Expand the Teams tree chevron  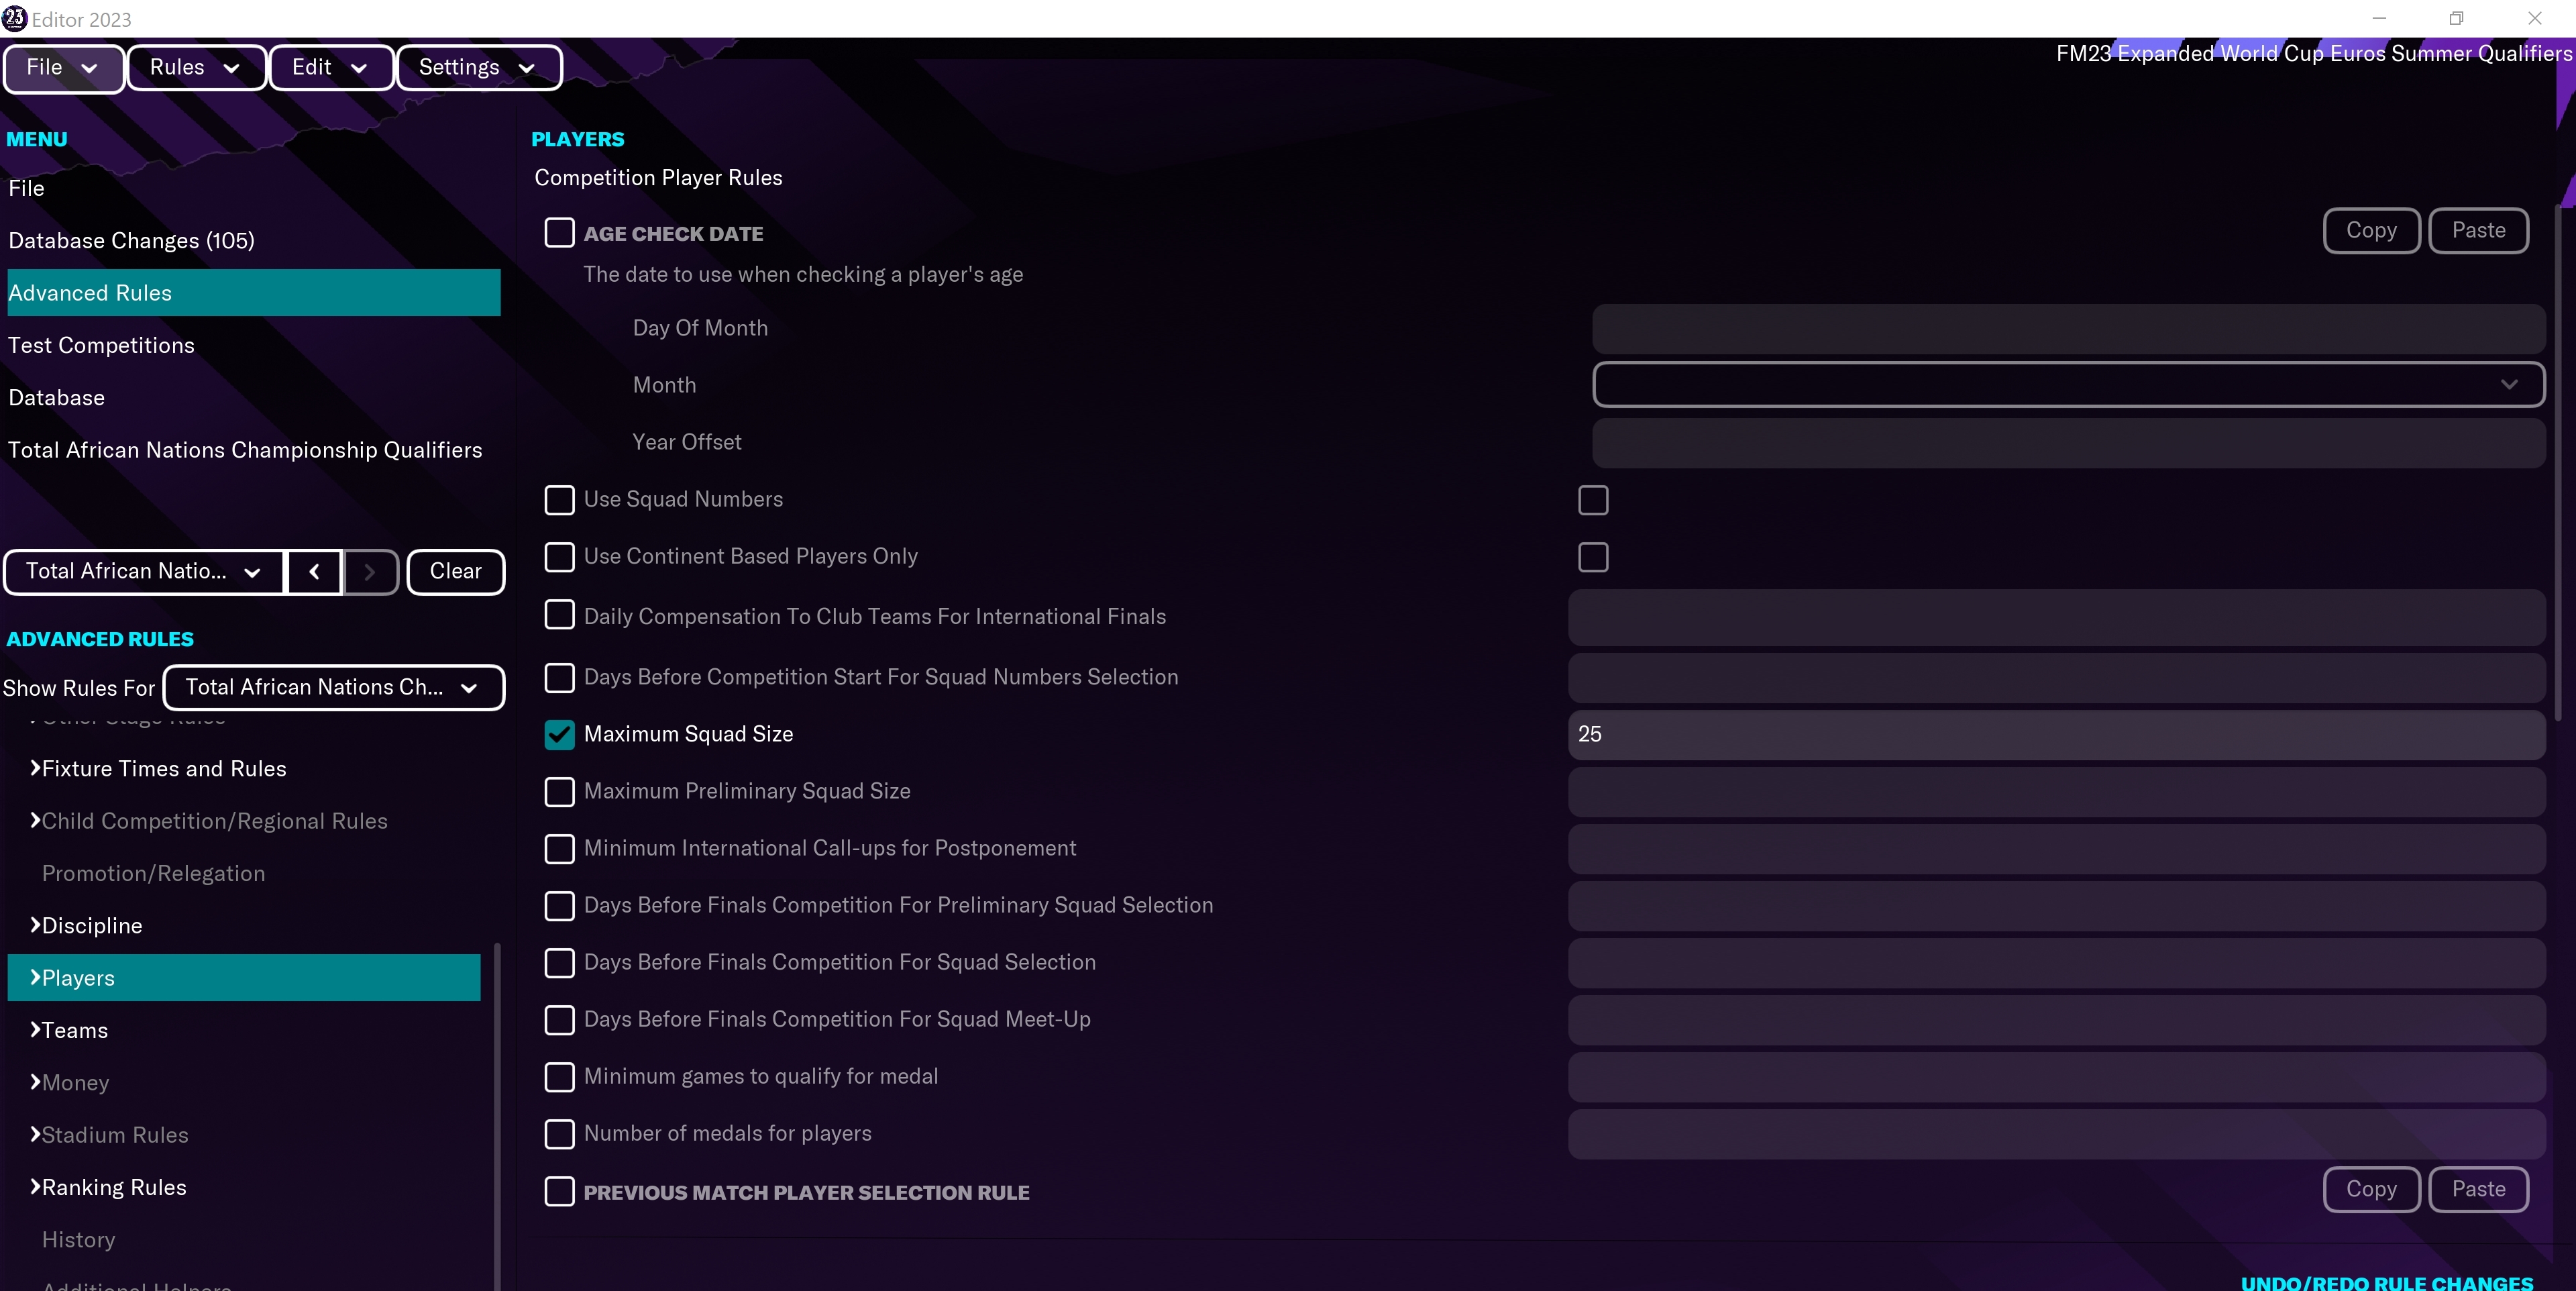tap(35, 1029)
